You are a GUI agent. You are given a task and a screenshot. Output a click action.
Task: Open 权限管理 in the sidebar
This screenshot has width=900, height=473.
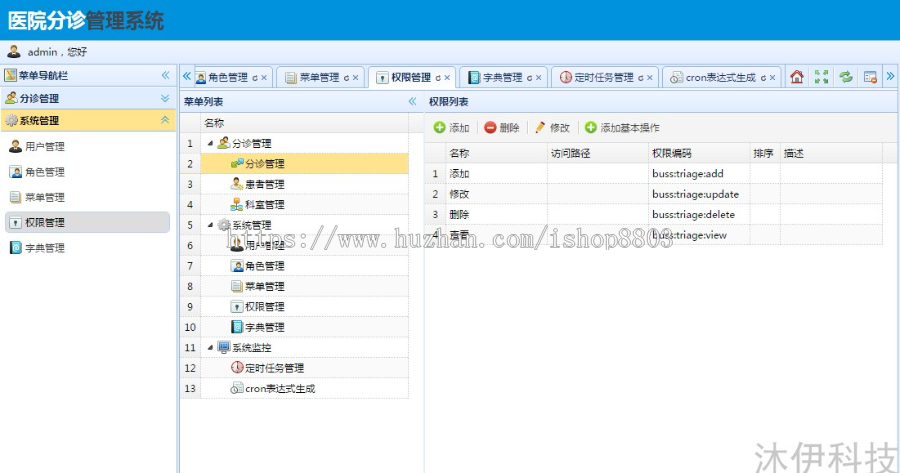(87, 222)
